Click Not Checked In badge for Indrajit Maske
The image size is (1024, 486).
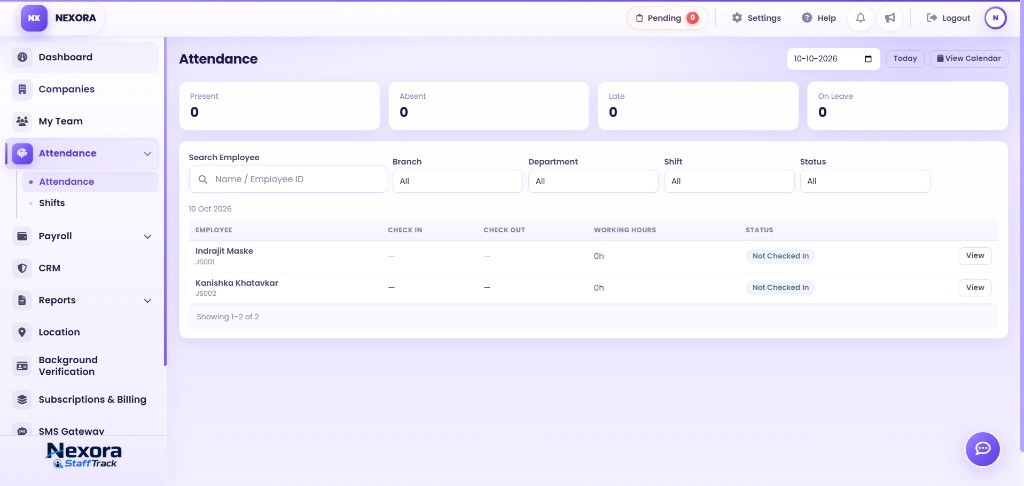click(x=780, y=256)
